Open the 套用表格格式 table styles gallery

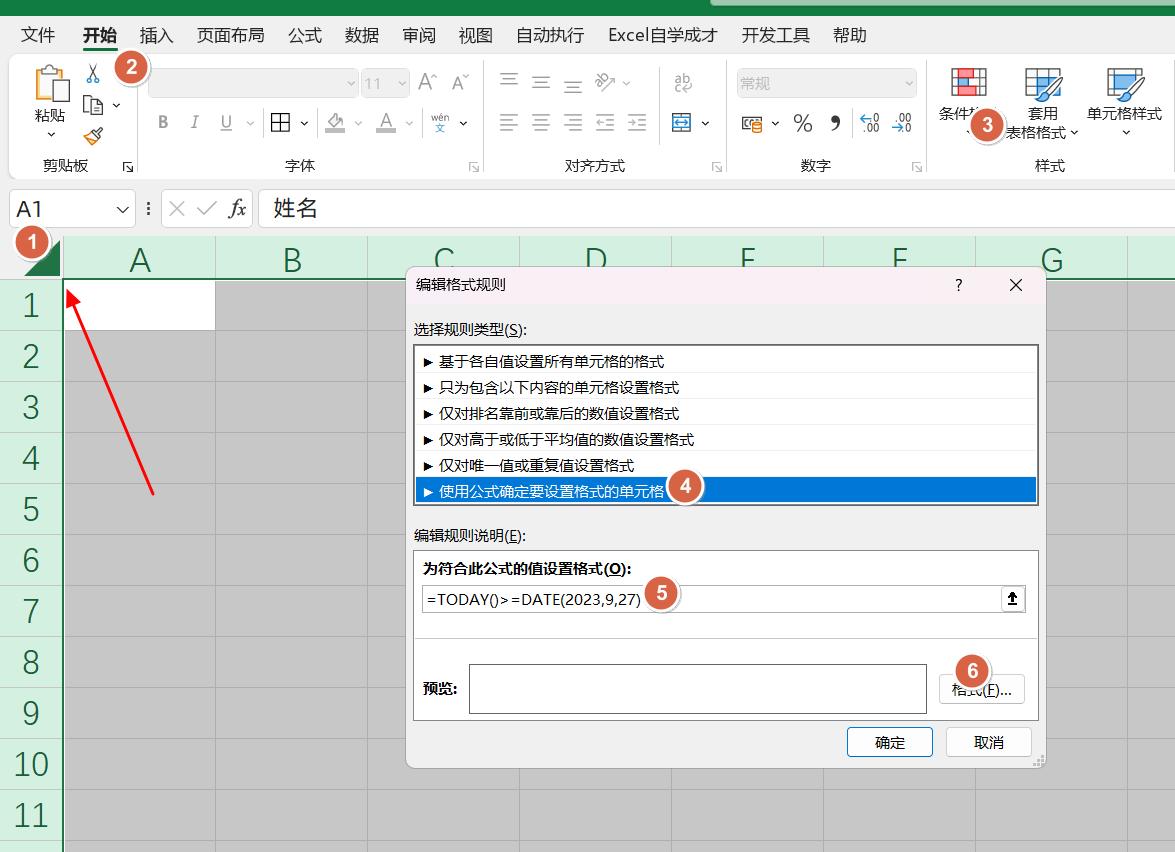coord(1042,102)
